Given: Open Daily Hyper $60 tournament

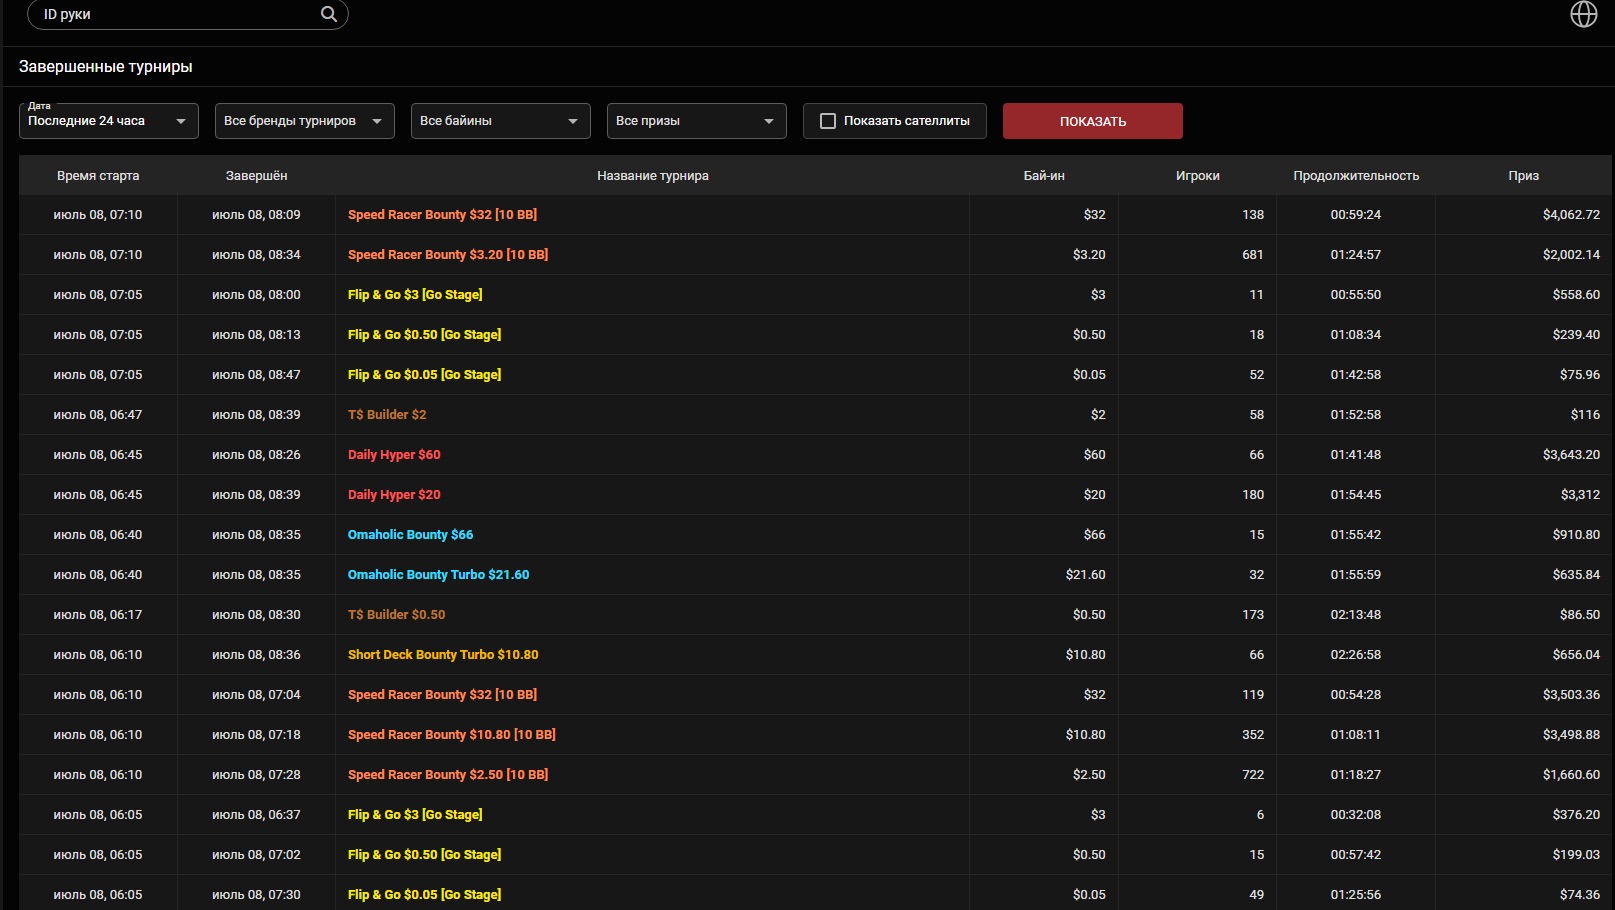Looking at the screenshot, I should [394, 455].
